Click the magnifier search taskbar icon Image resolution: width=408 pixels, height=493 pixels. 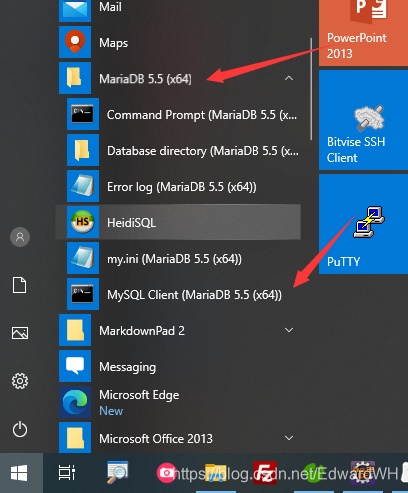point(117,472)
